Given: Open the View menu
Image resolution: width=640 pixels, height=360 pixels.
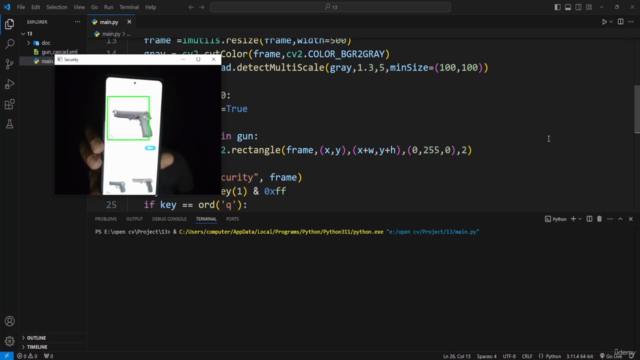Looking at the screenshot, I should tap(79, 7).
